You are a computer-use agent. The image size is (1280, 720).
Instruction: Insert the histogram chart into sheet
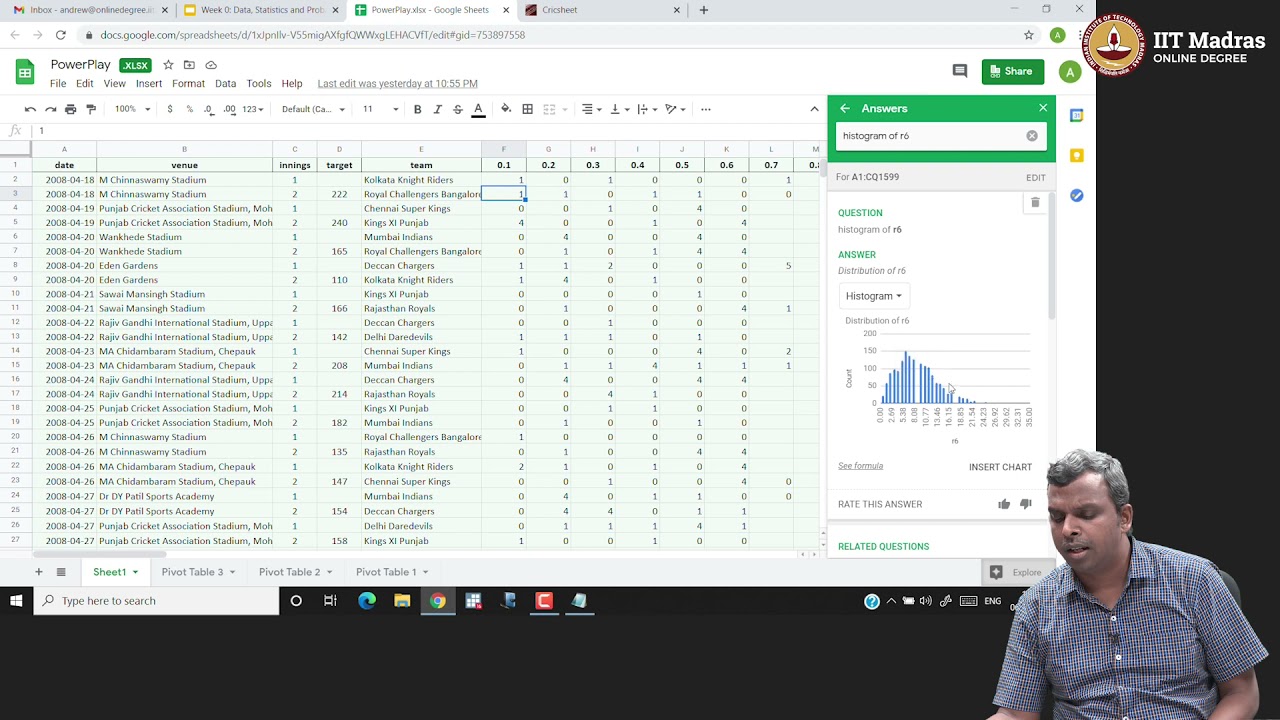click(x=1000, y=467)
